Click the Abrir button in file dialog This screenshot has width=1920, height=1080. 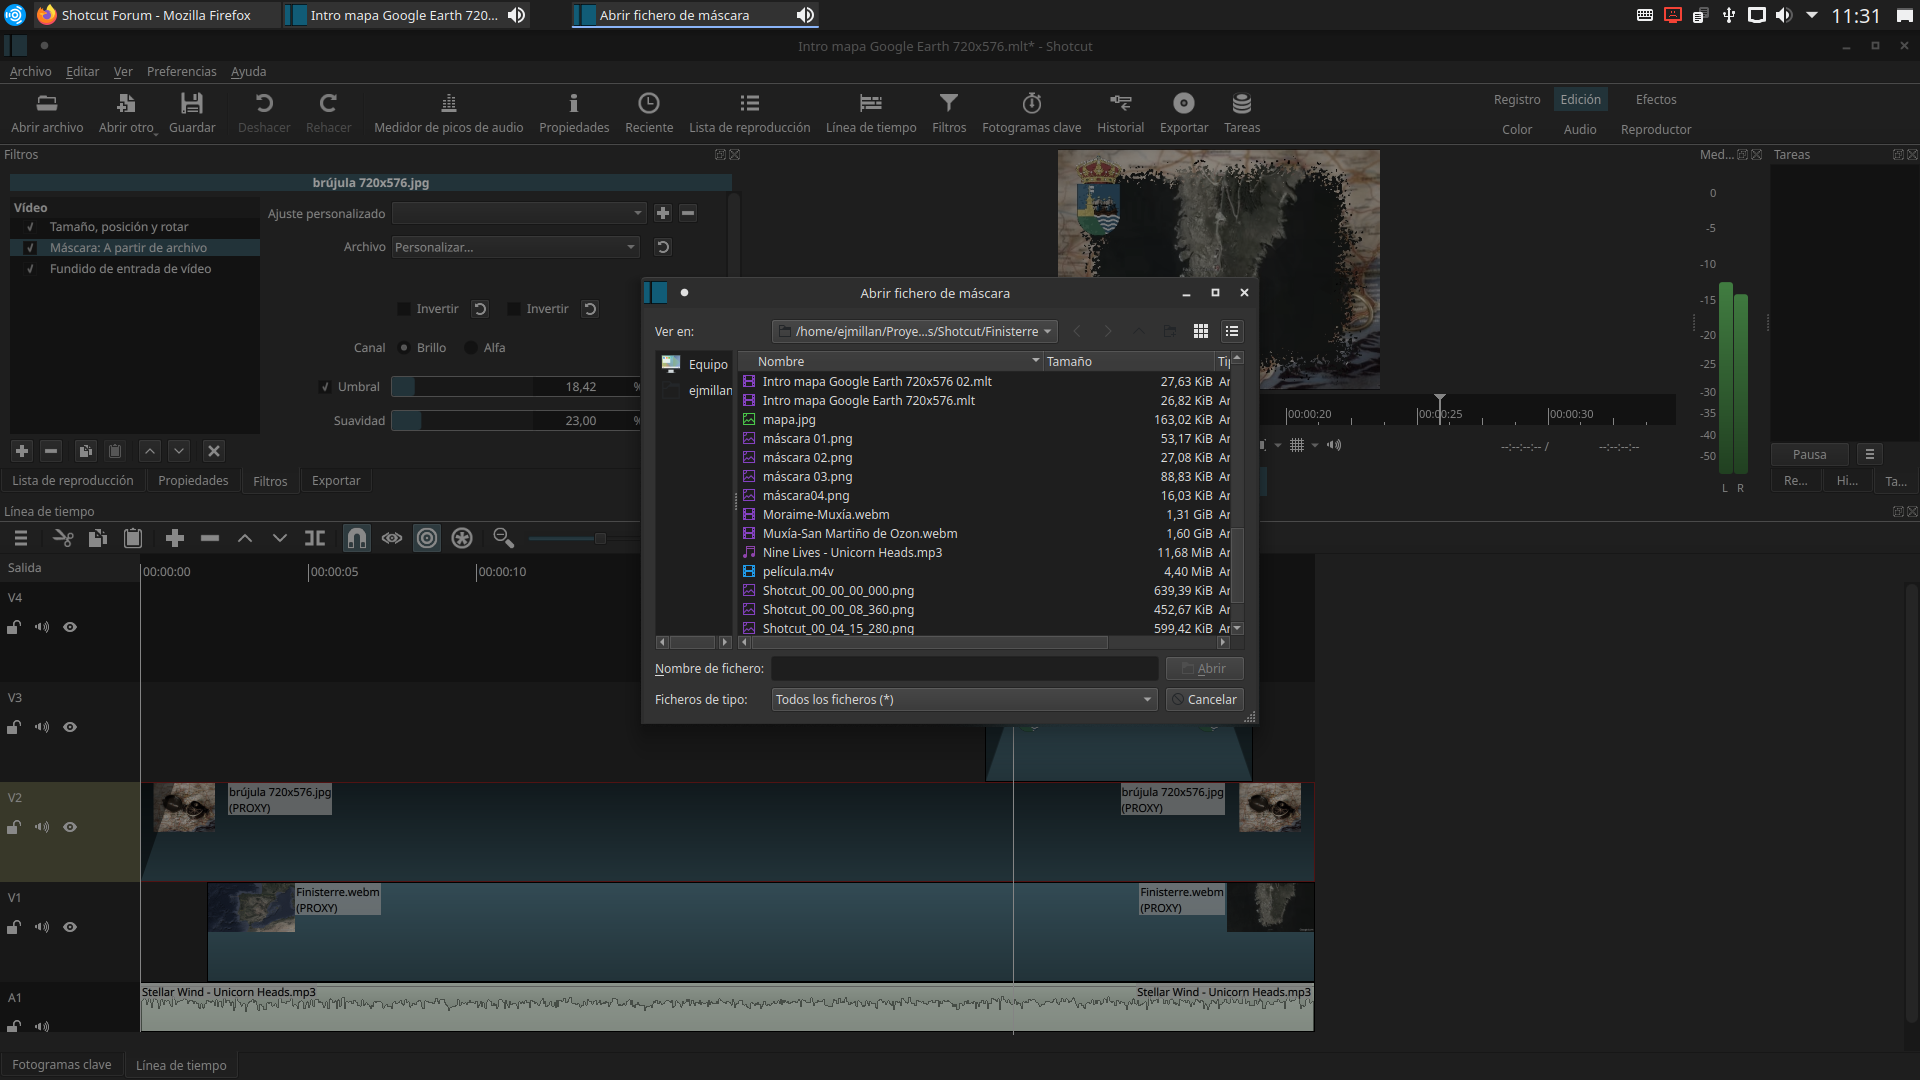pyautogui.click(x=1204, y=668)
